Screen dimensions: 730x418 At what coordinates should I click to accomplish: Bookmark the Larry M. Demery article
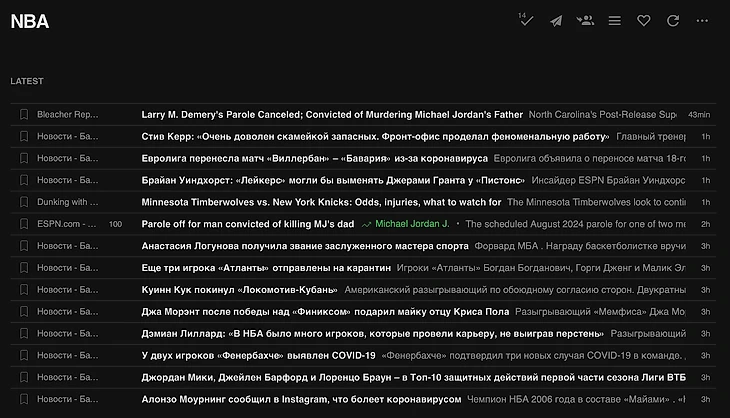click(24, 115)
